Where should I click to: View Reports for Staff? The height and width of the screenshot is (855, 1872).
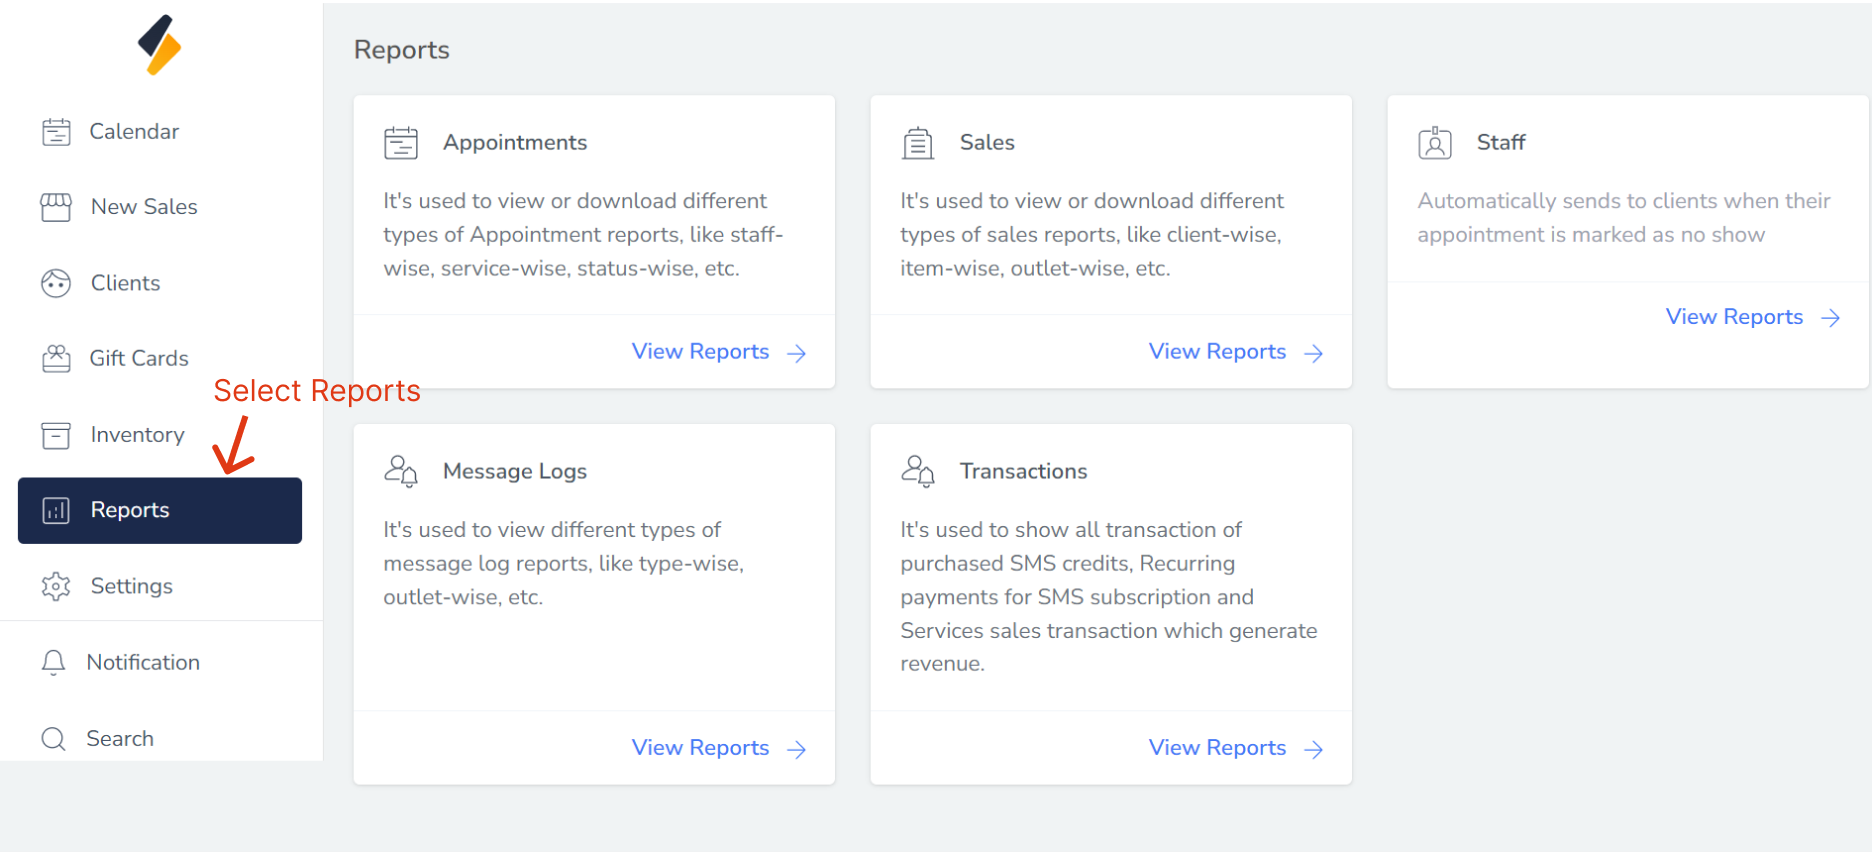(1752, 317)
